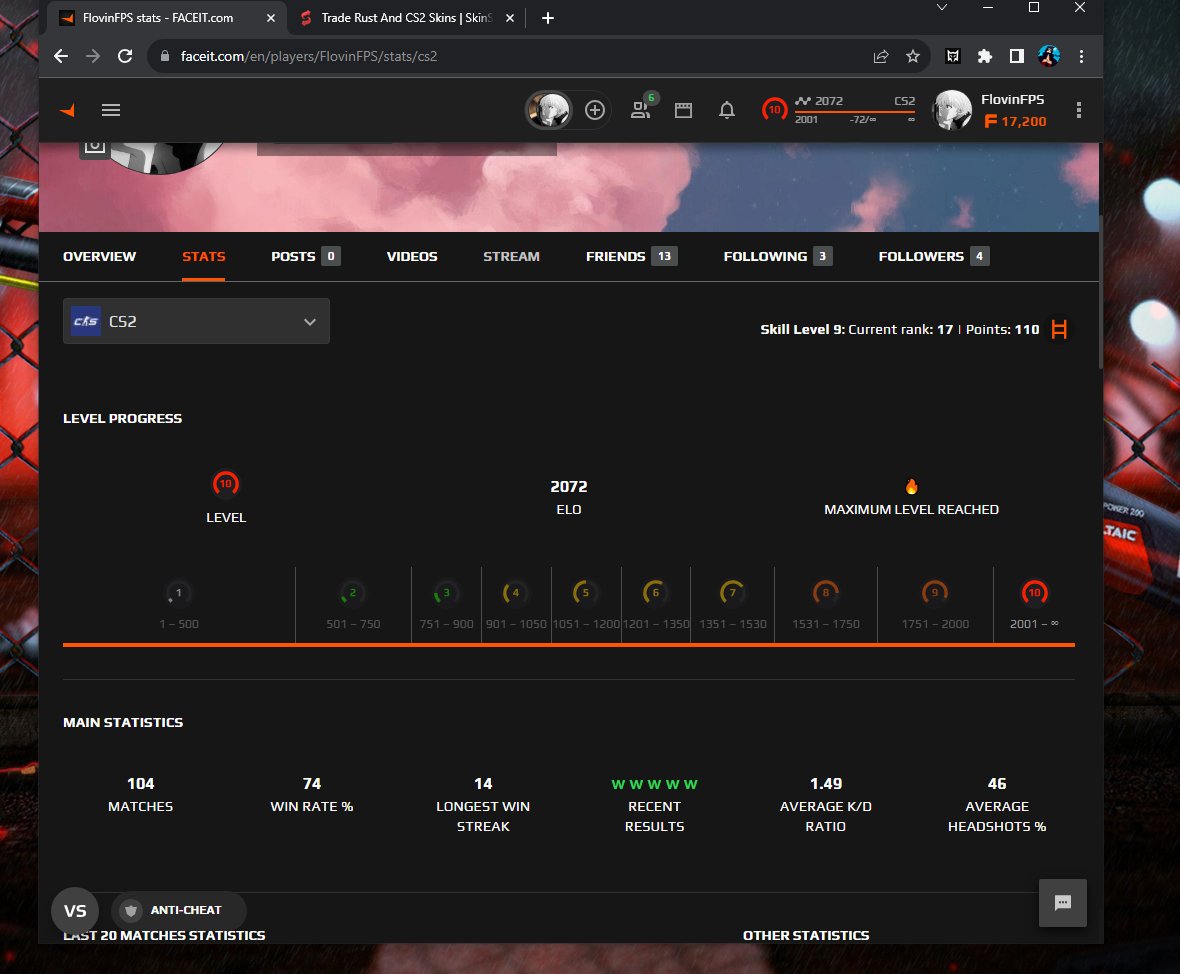
Task: Select level 9 marker 1751 – 2000
Action: coord(935,594)
